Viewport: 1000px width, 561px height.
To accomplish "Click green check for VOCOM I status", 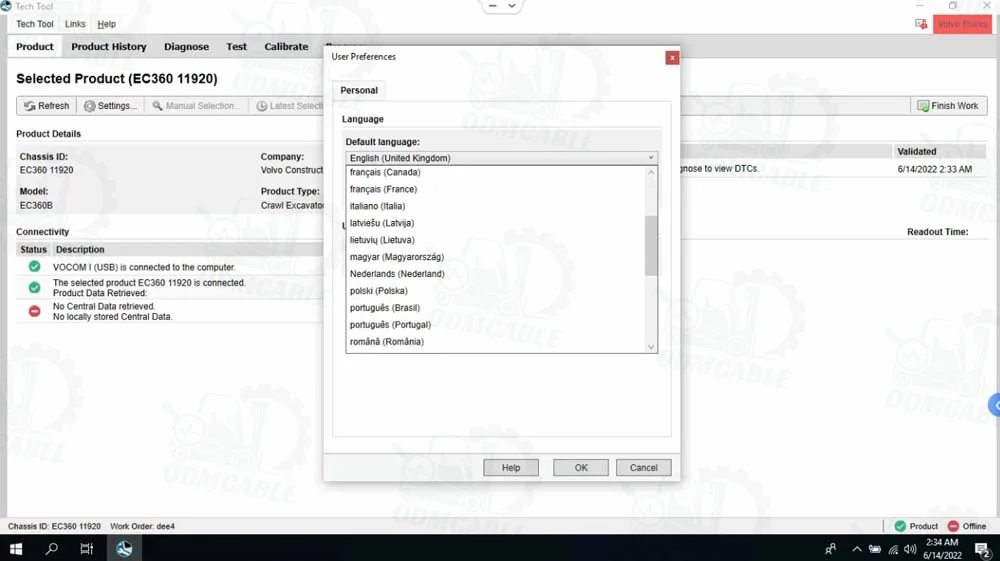I will pyautogui.click(x=34, y=266).
